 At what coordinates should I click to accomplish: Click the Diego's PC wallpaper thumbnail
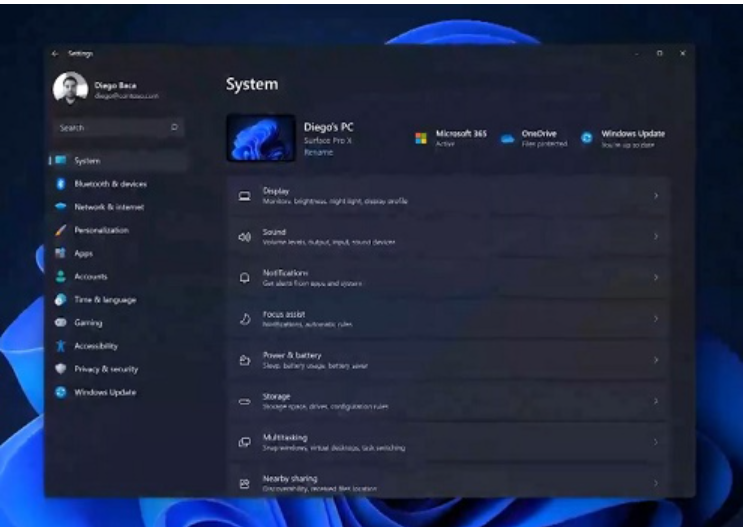coord(261,138)
